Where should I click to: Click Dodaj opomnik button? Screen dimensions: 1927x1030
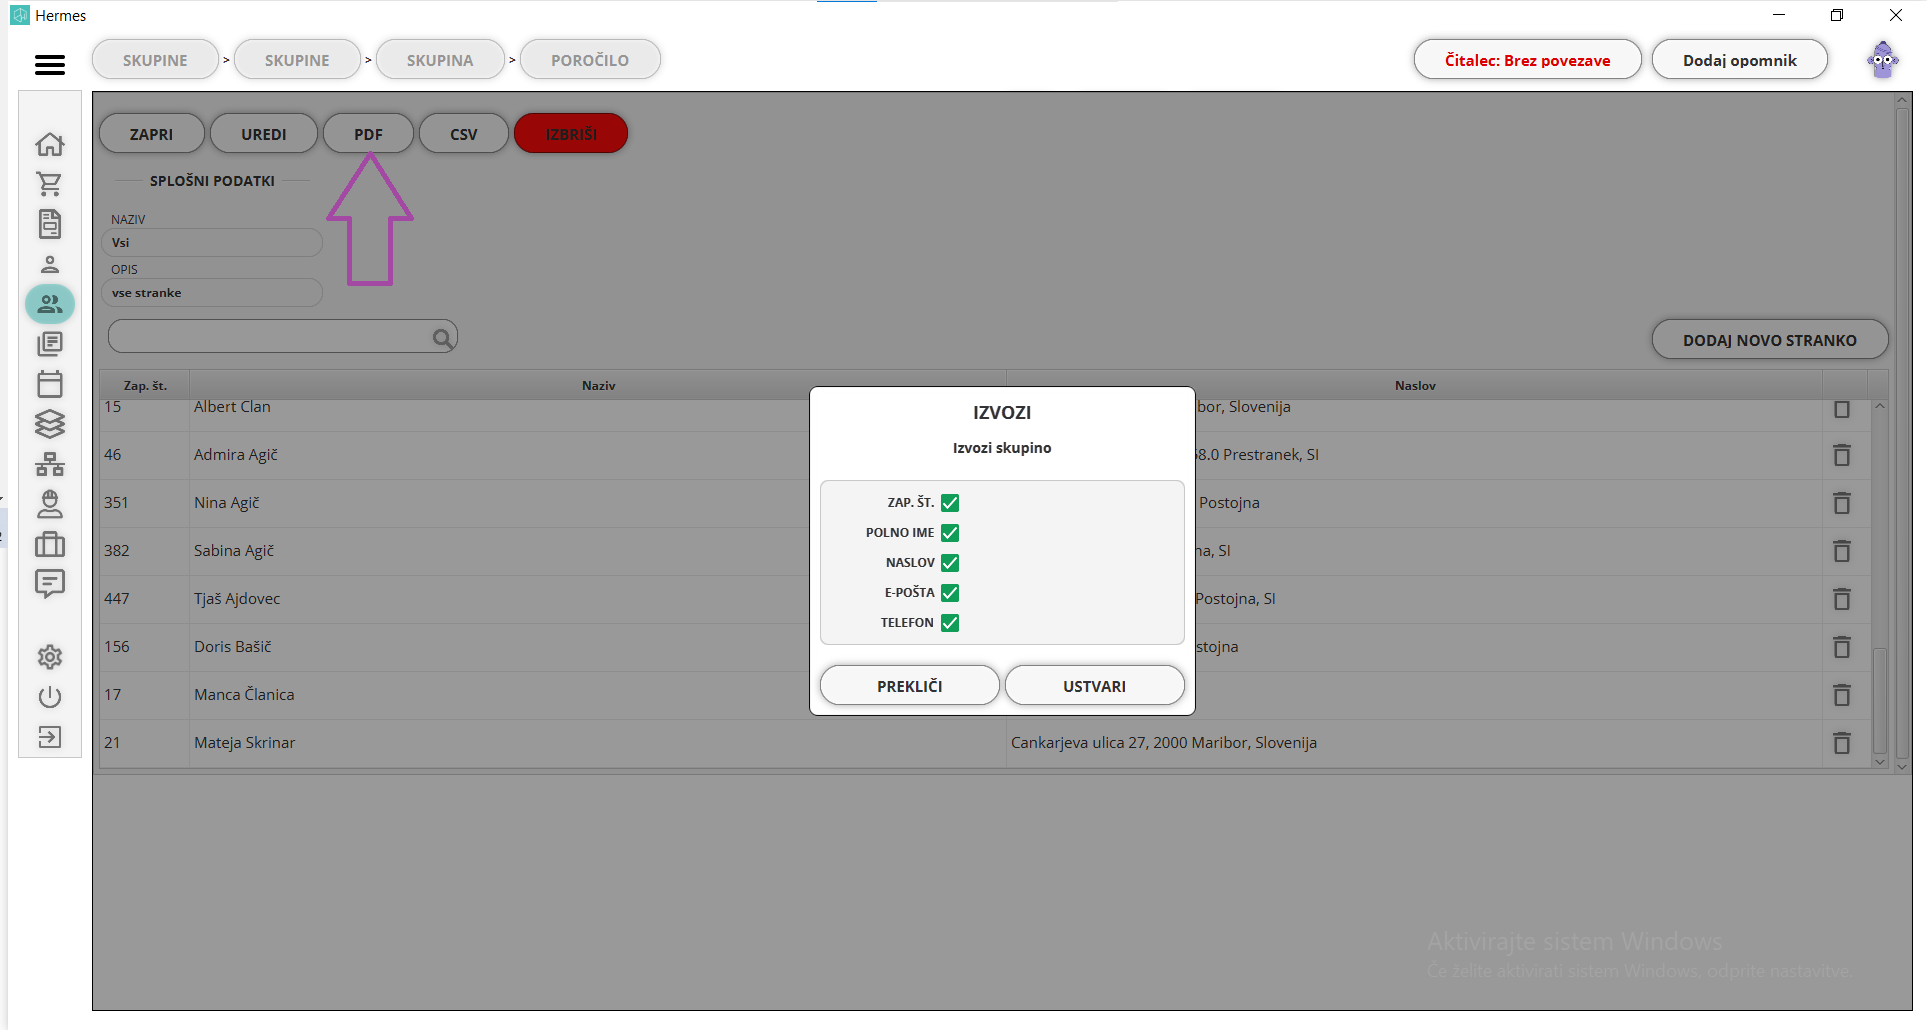point(1740,60)
